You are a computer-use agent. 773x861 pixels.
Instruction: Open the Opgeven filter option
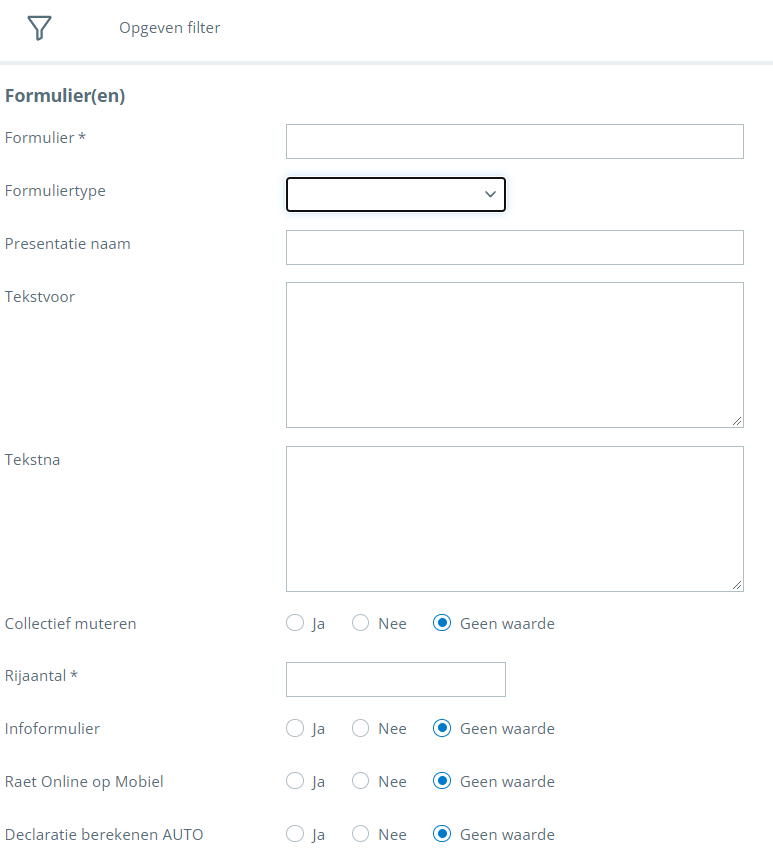[x=169, y=28]
